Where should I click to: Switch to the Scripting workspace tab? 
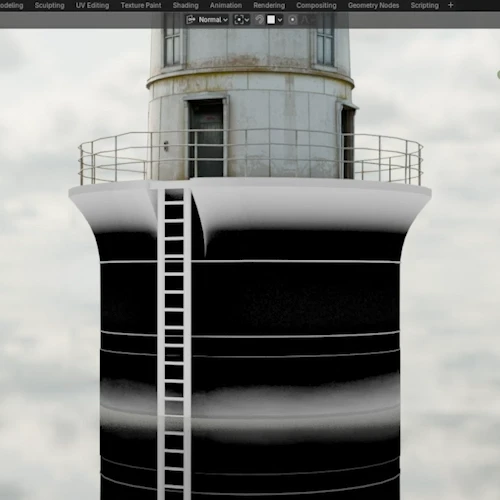(424, 5)
